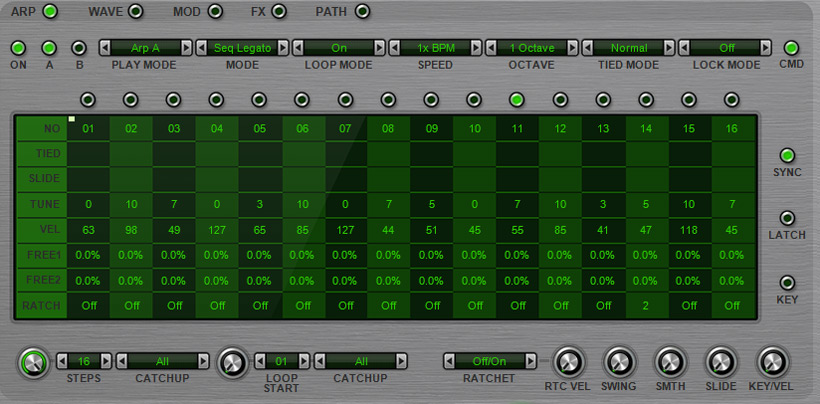Click previous arrow of STEPS selector
820x404 pixels.
tap(62, 361)
